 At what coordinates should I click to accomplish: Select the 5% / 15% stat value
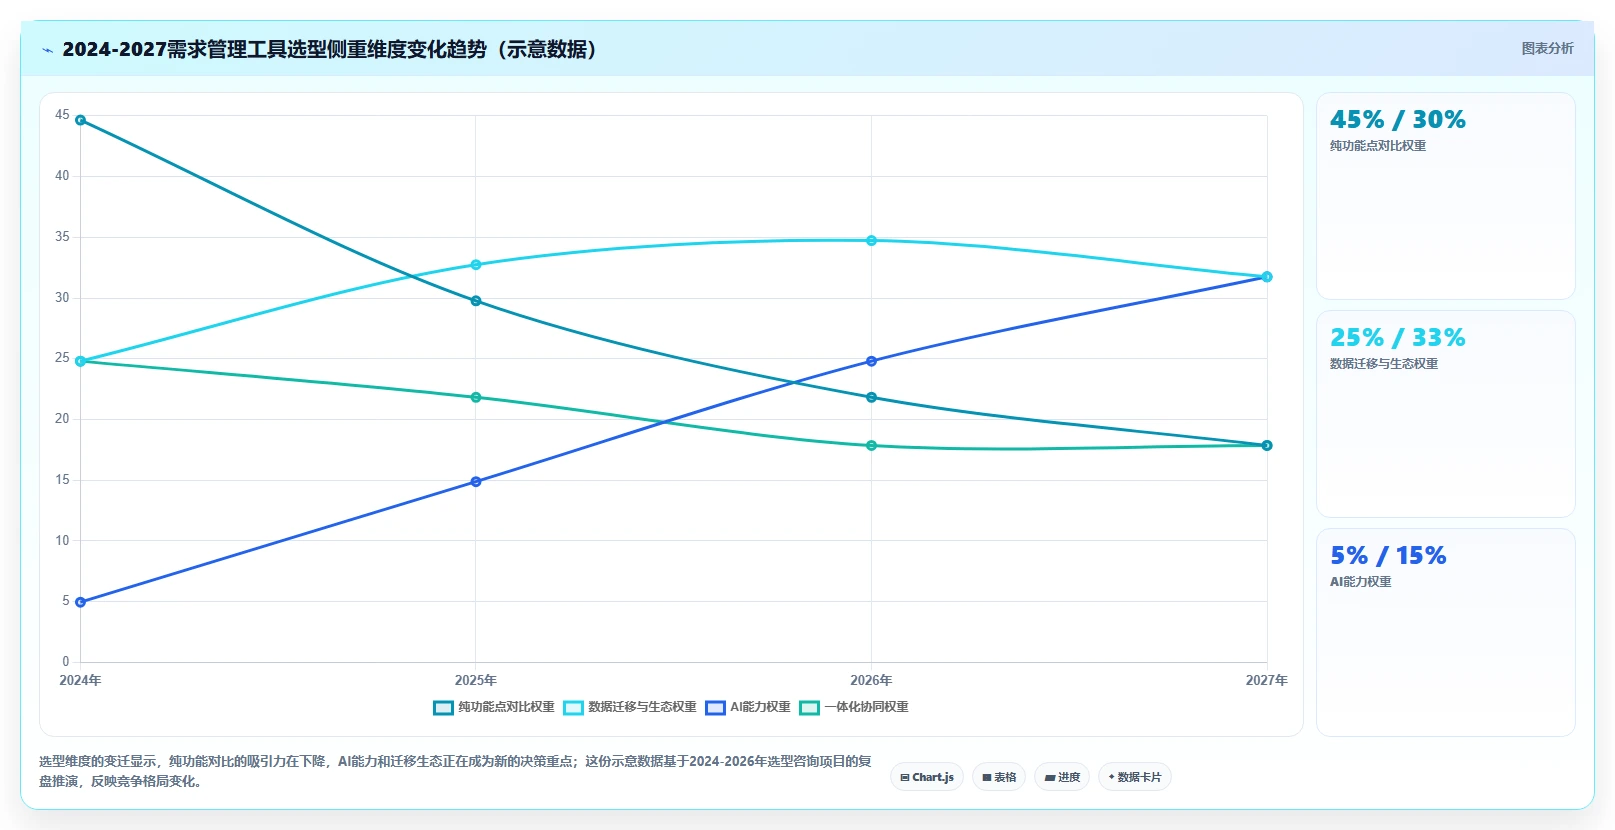[x=1388, y=556]
